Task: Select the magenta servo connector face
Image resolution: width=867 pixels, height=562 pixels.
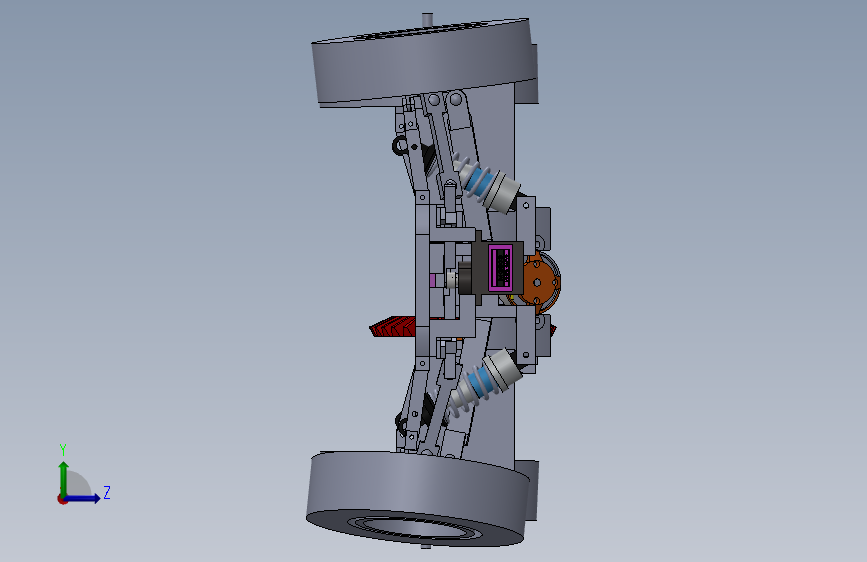Action: [x=500, y=268]
